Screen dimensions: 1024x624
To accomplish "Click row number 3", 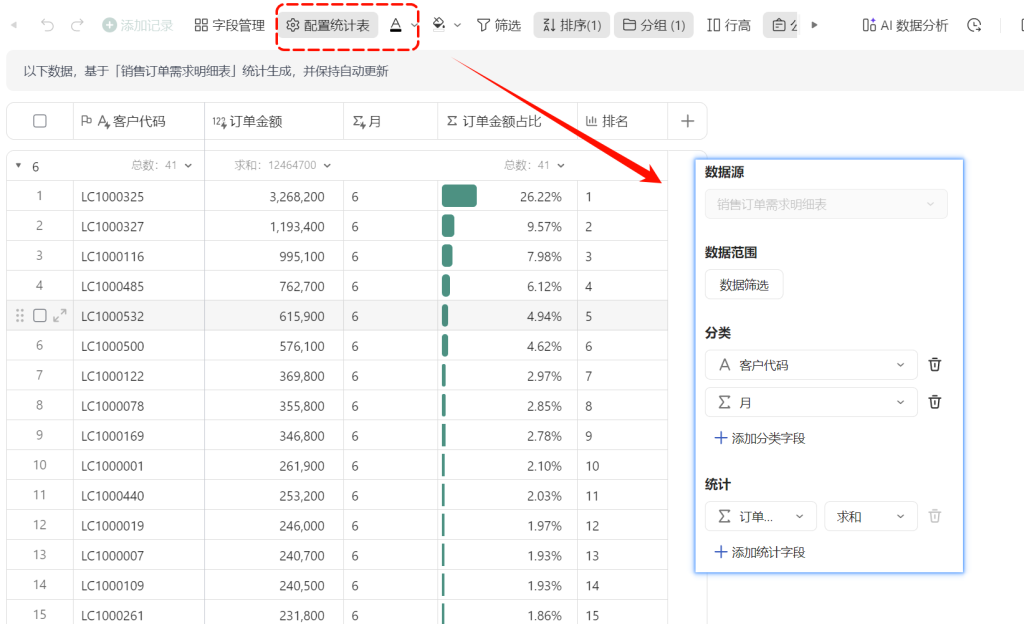I will [x=39, y=255].
